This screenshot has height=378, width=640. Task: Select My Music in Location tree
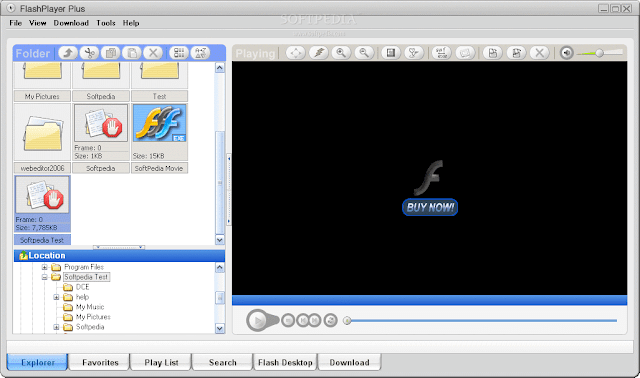click(90, 307)
